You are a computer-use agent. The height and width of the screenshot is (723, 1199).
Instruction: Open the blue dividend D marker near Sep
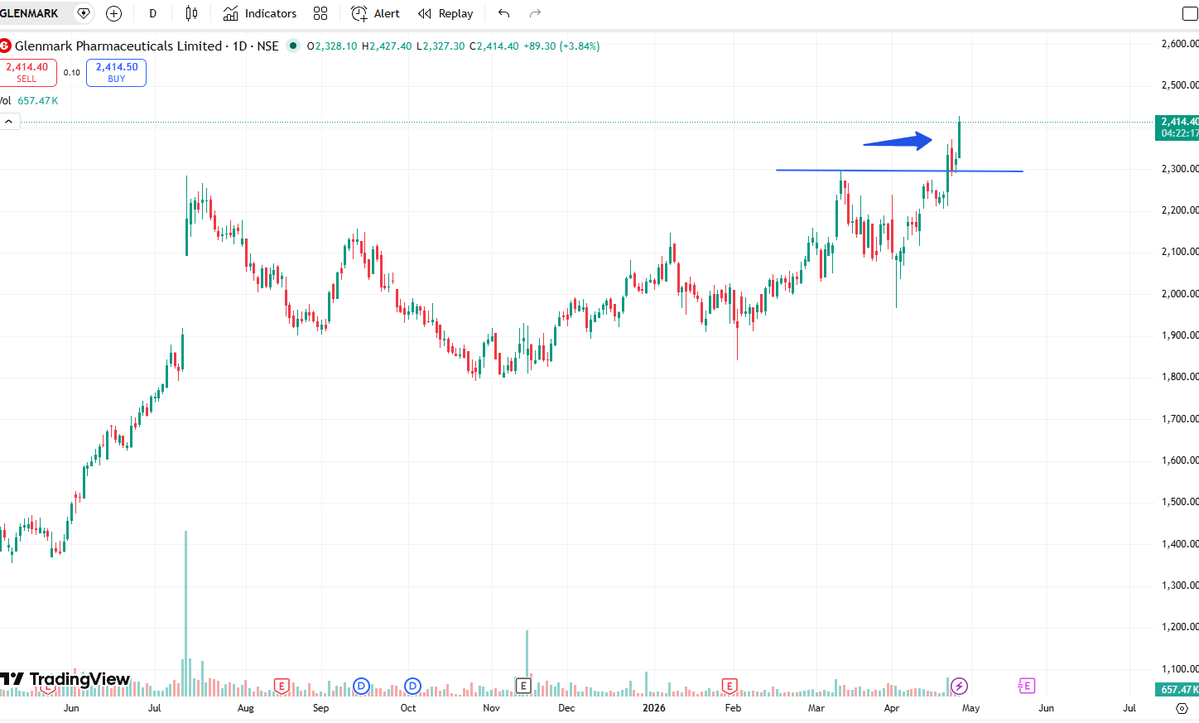tap(361, 686)
